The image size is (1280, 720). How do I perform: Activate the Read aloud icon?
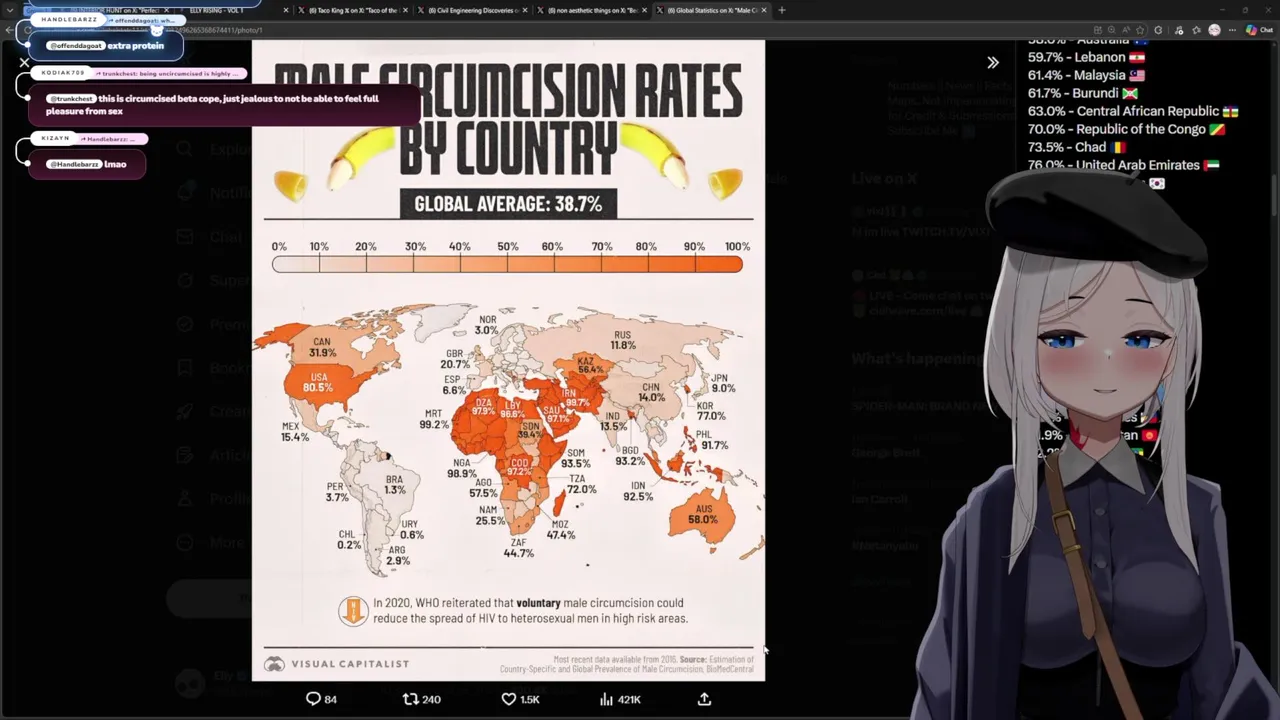click(x=1128, y=30)
